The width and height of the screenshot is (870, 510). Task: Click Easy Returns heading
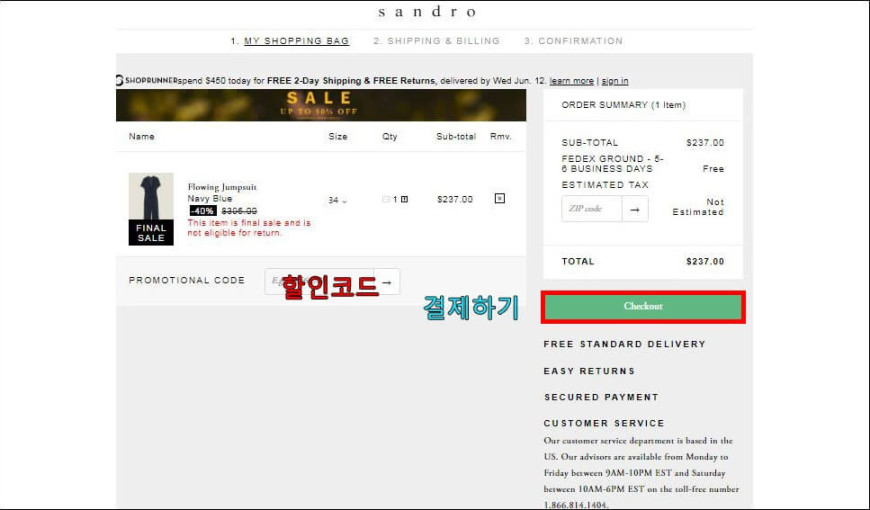(589, 371)
